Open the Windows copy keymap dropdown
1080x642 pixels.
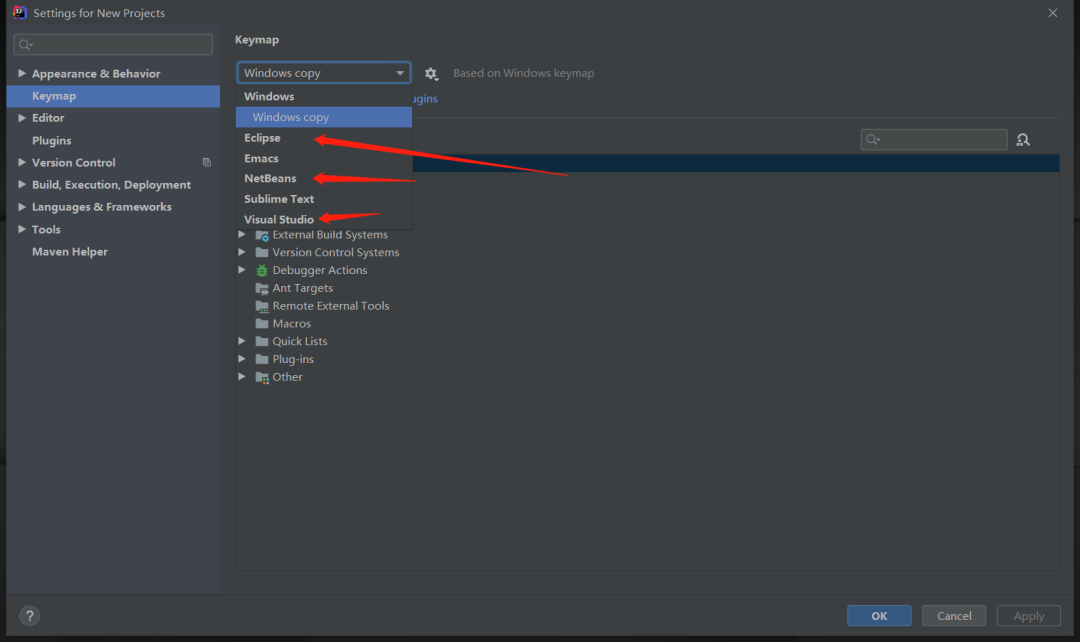pos(324,73)
